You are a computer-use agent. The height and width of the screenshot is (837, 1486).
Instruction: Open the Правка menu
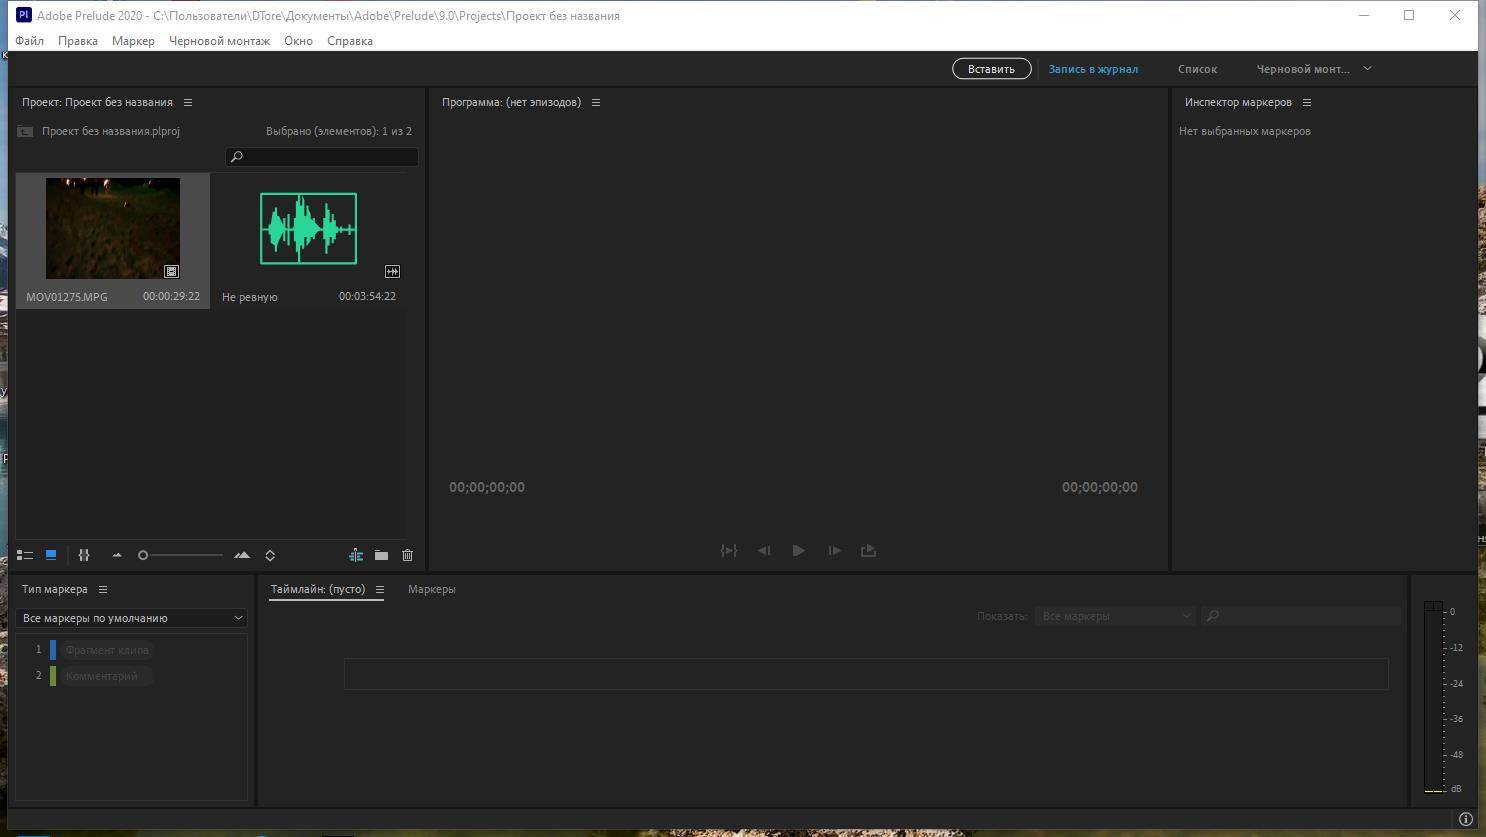(x=78, y=41)
